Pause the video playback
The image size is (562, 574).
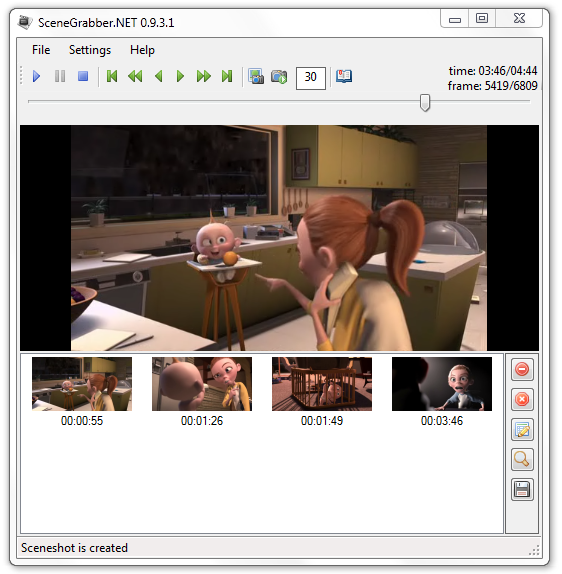pyautogui.click(x=60, y=77)
